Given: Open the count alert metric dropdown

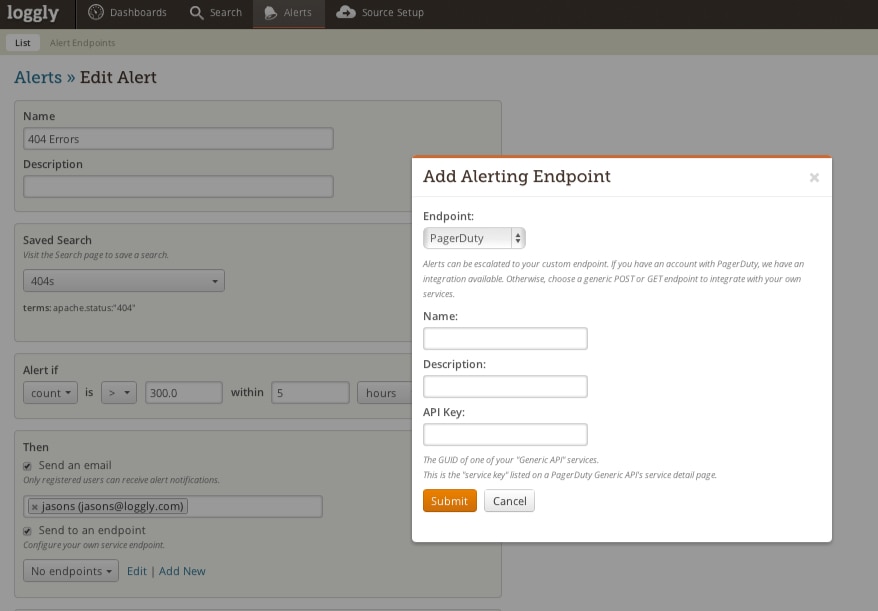Looking at the screenshot, I should (x=50, y=393).
